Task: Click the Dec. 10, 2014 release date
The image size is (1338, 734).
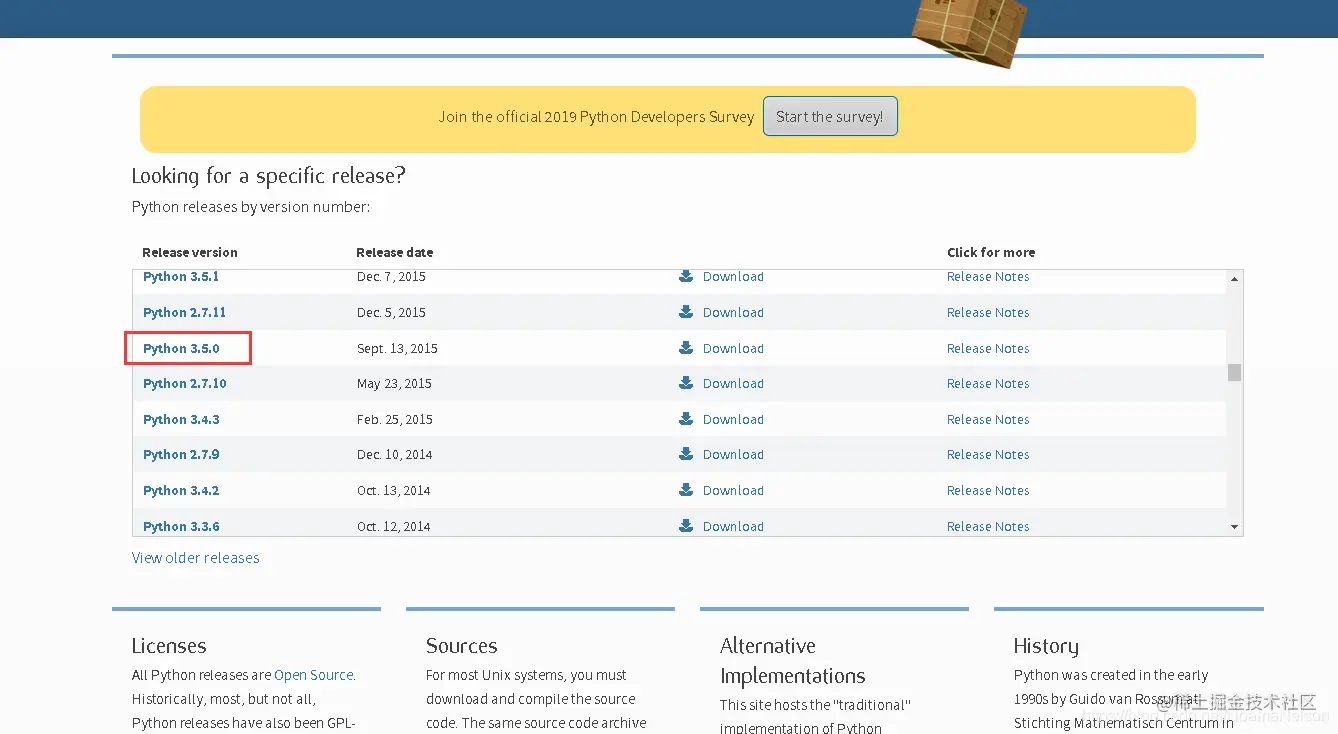Action: point(395,454)
